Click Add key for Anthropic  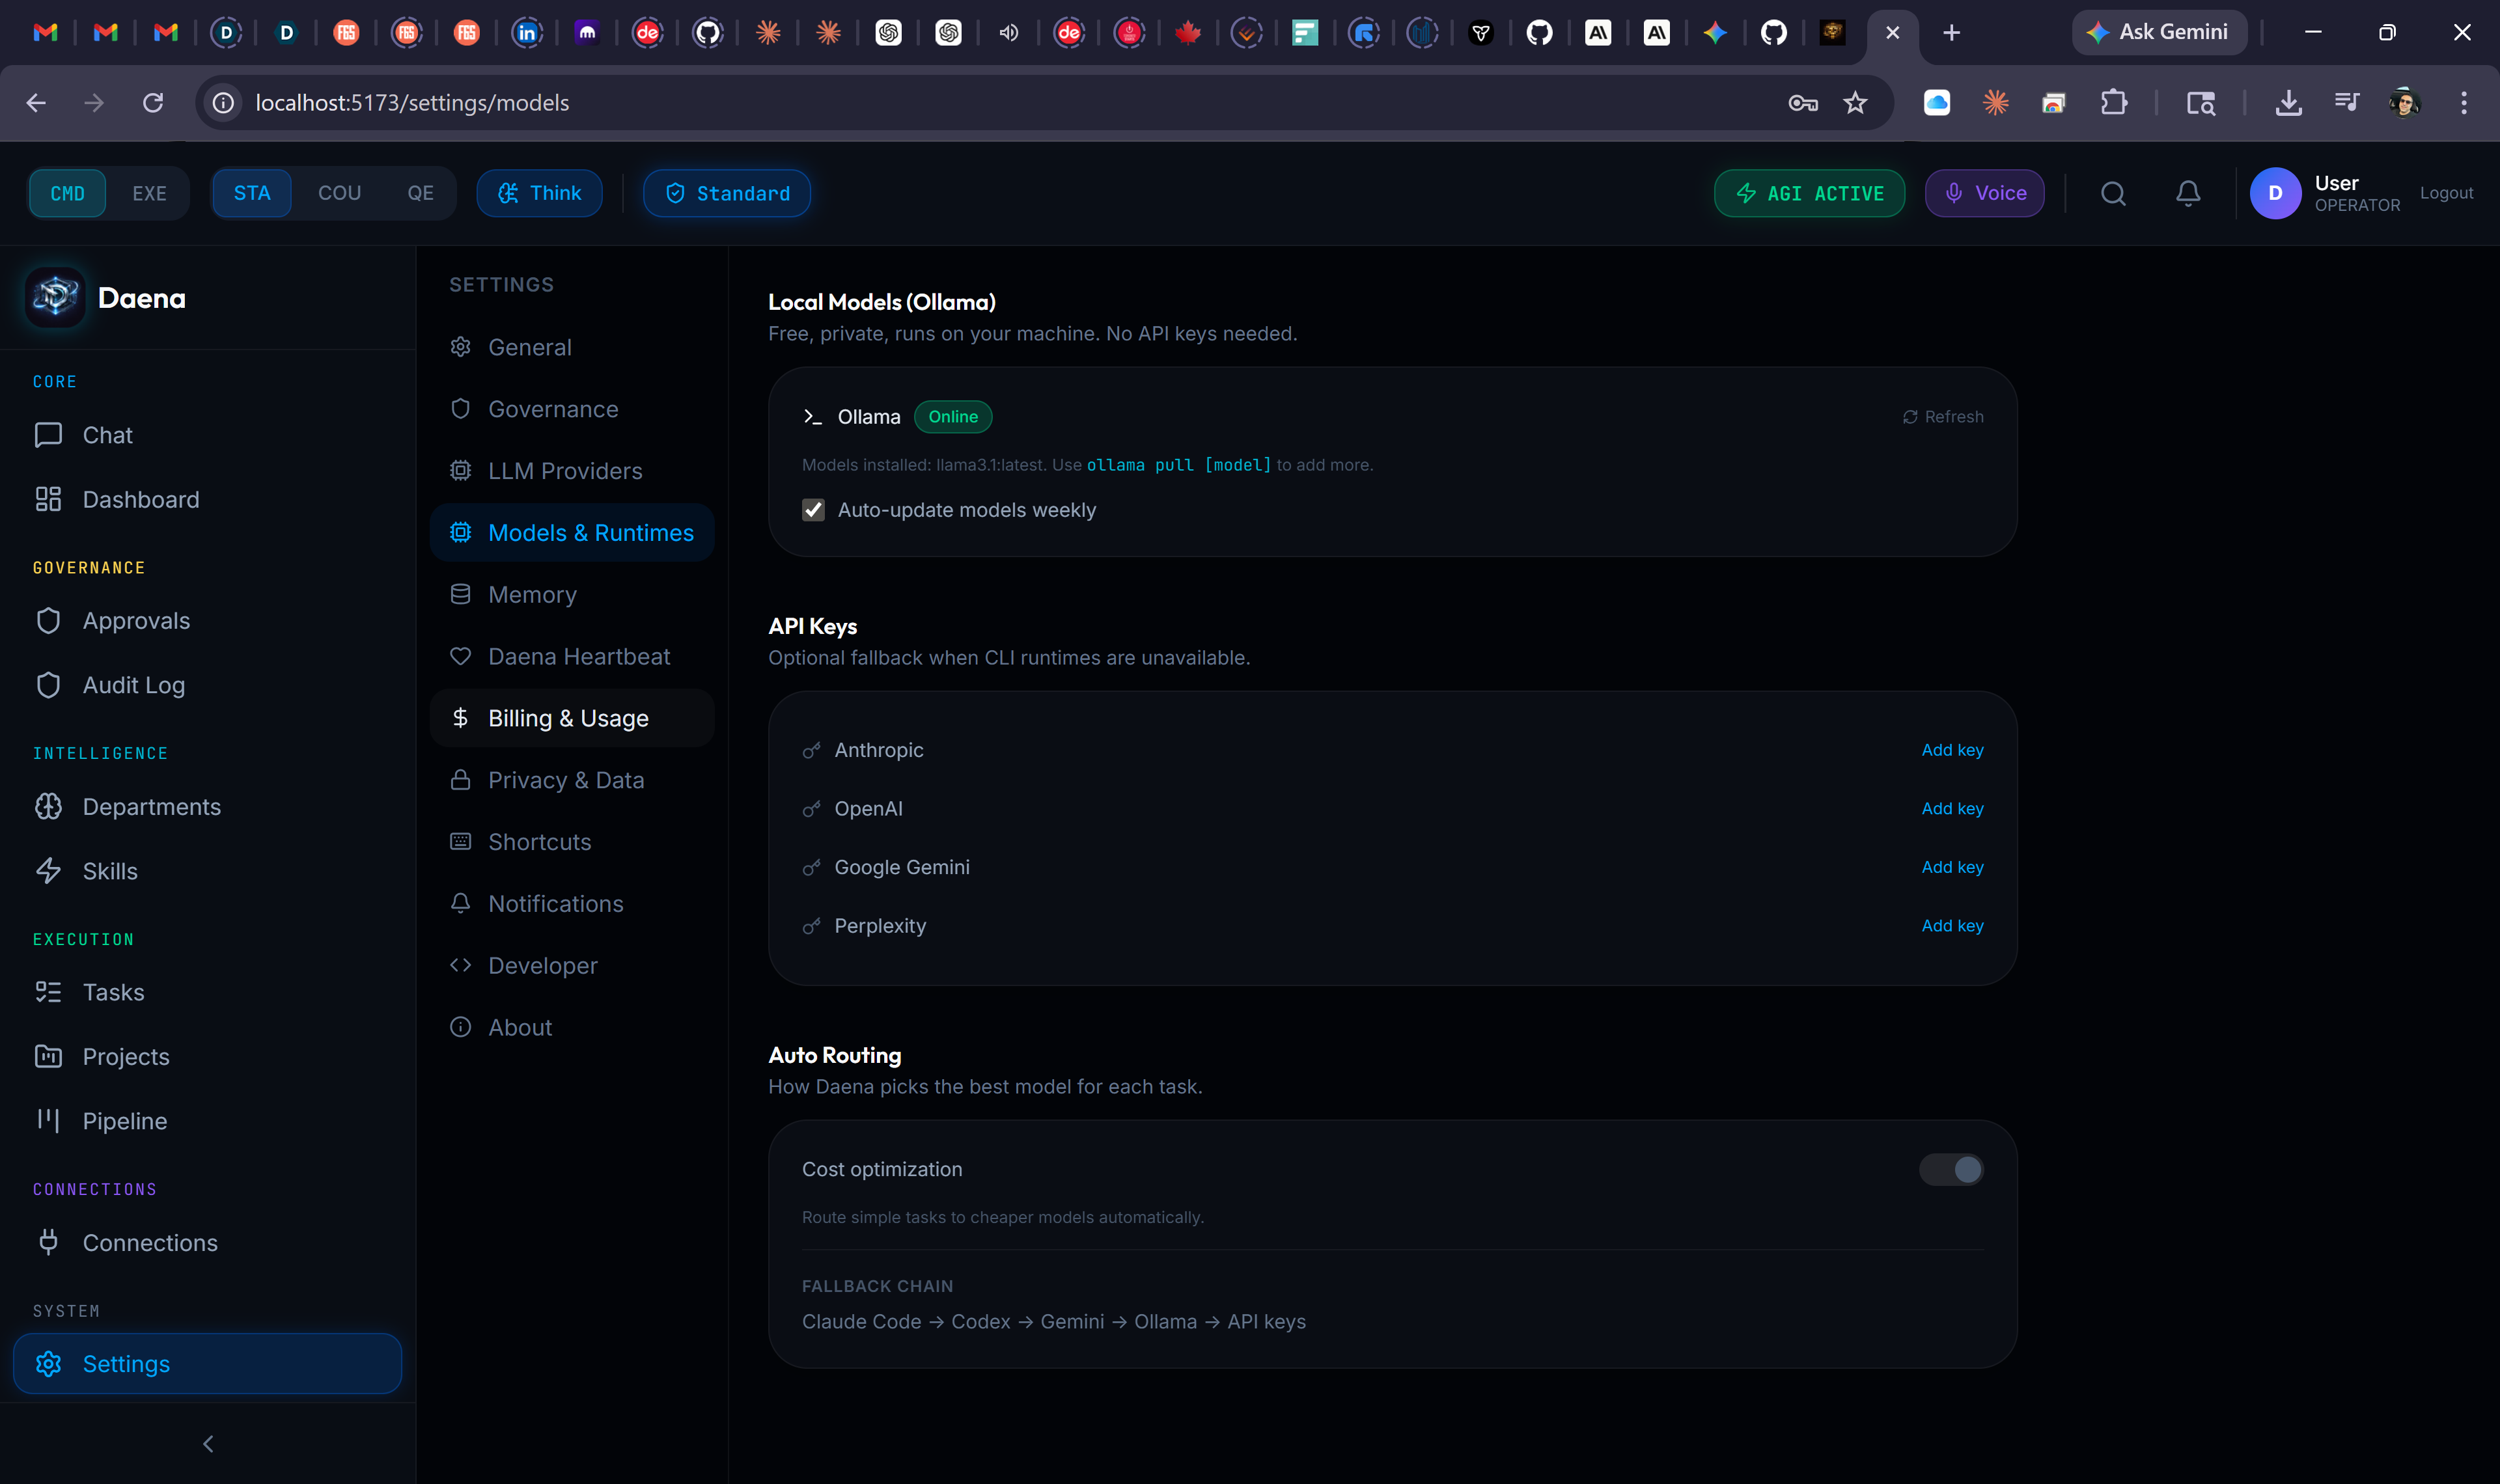point(1951,750)
